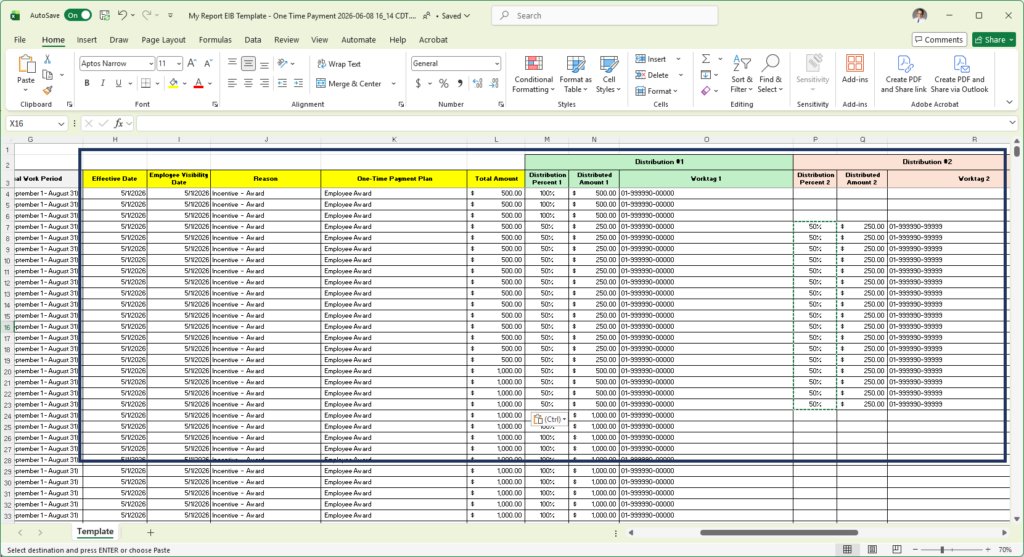Image resolution: width=1024 pixels, height=557 pixels.
Task: Click the user profile picture
Action: (x=920, y=15)
